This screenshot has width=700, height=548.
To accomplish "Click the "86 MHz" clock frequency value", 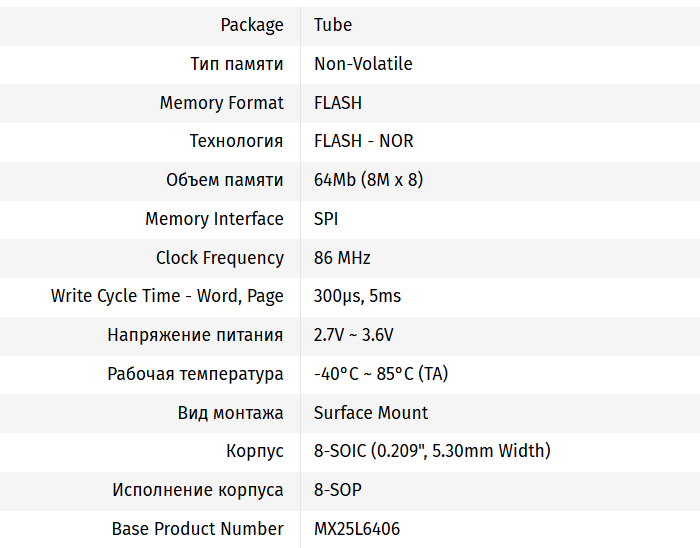I will 342,258.
